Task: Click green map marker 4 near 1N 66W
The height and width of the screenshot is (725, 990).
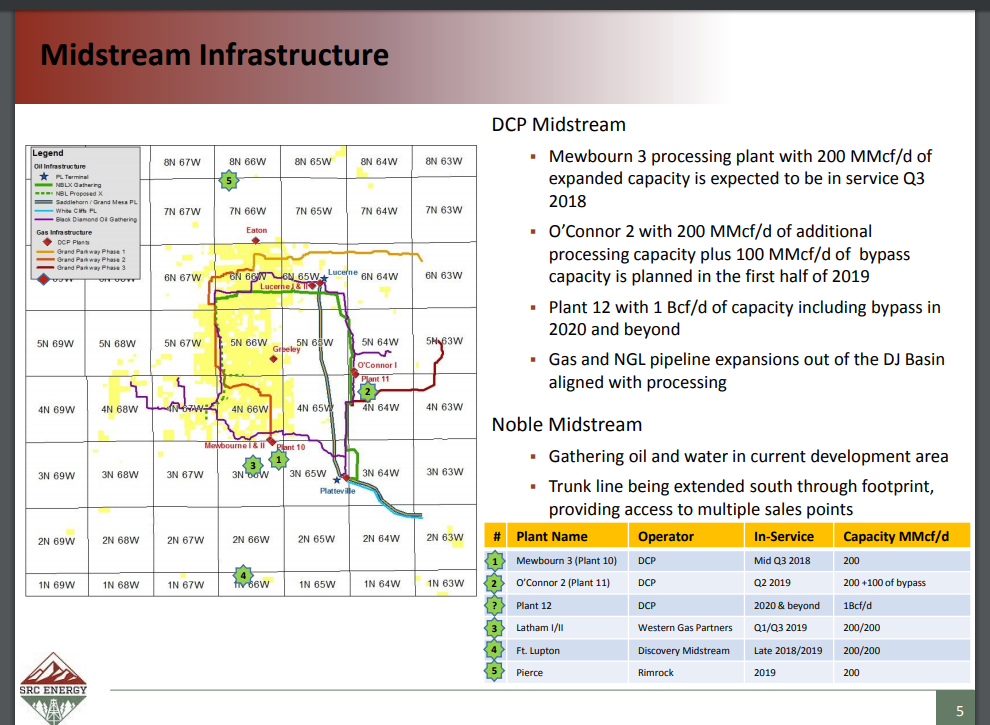Action: [x=243, y=575]
